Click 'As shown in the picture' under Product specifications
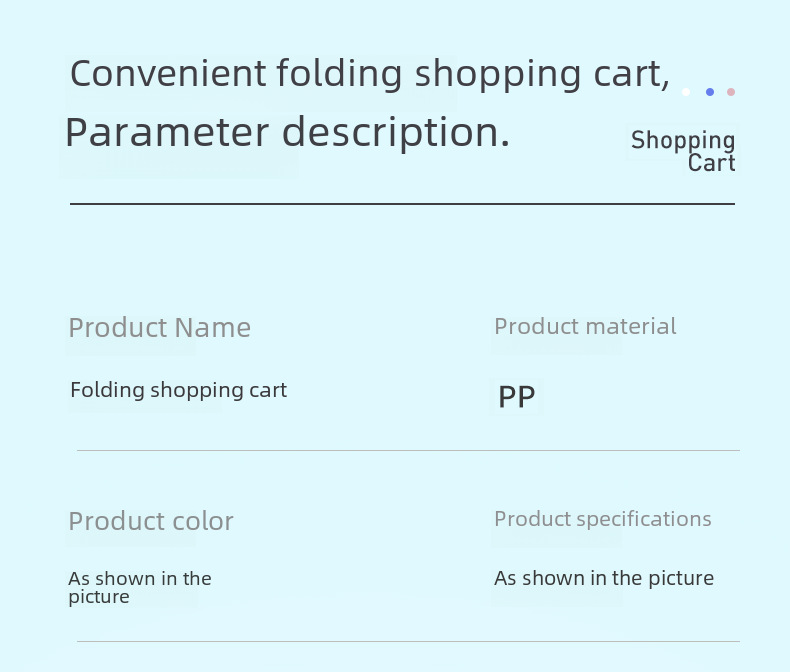790x672 pixels. click(604, 578)
